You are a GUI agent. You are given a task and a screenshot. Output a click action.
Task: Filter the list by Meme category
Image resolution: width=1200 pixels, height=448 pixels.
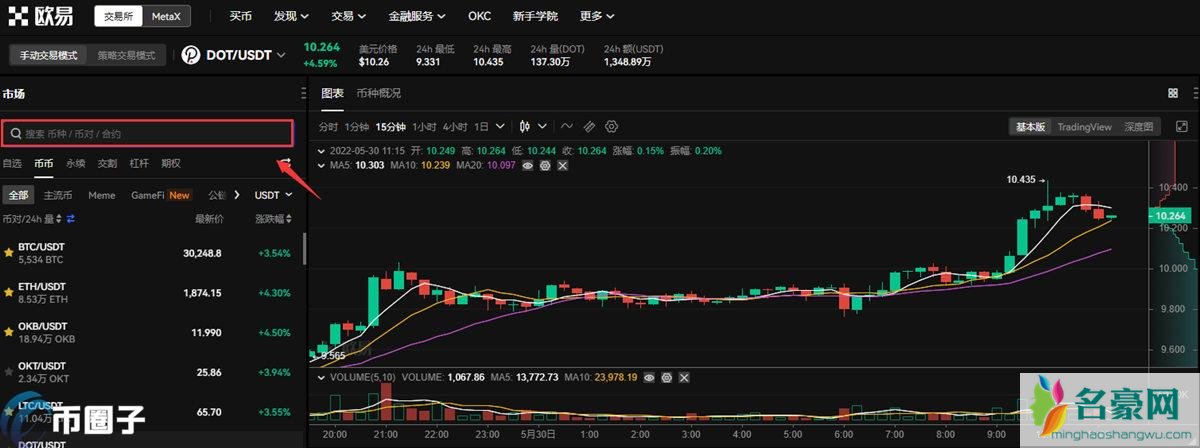(102, 195)
